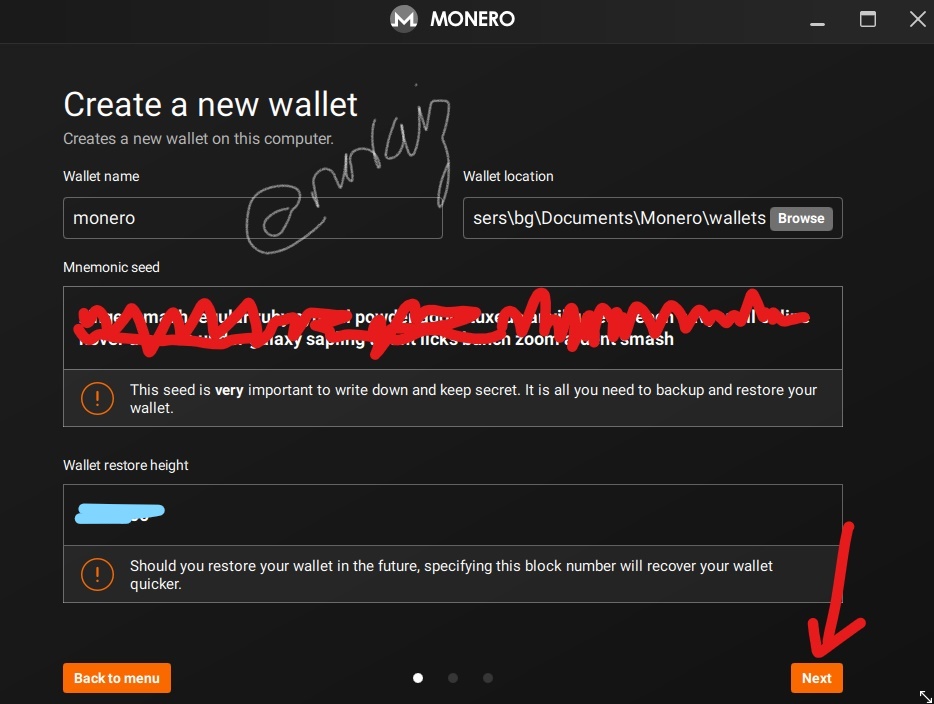Click the Wallet restore height field
Viewport: 934px width, 704px height.
(x=453, y=515)
